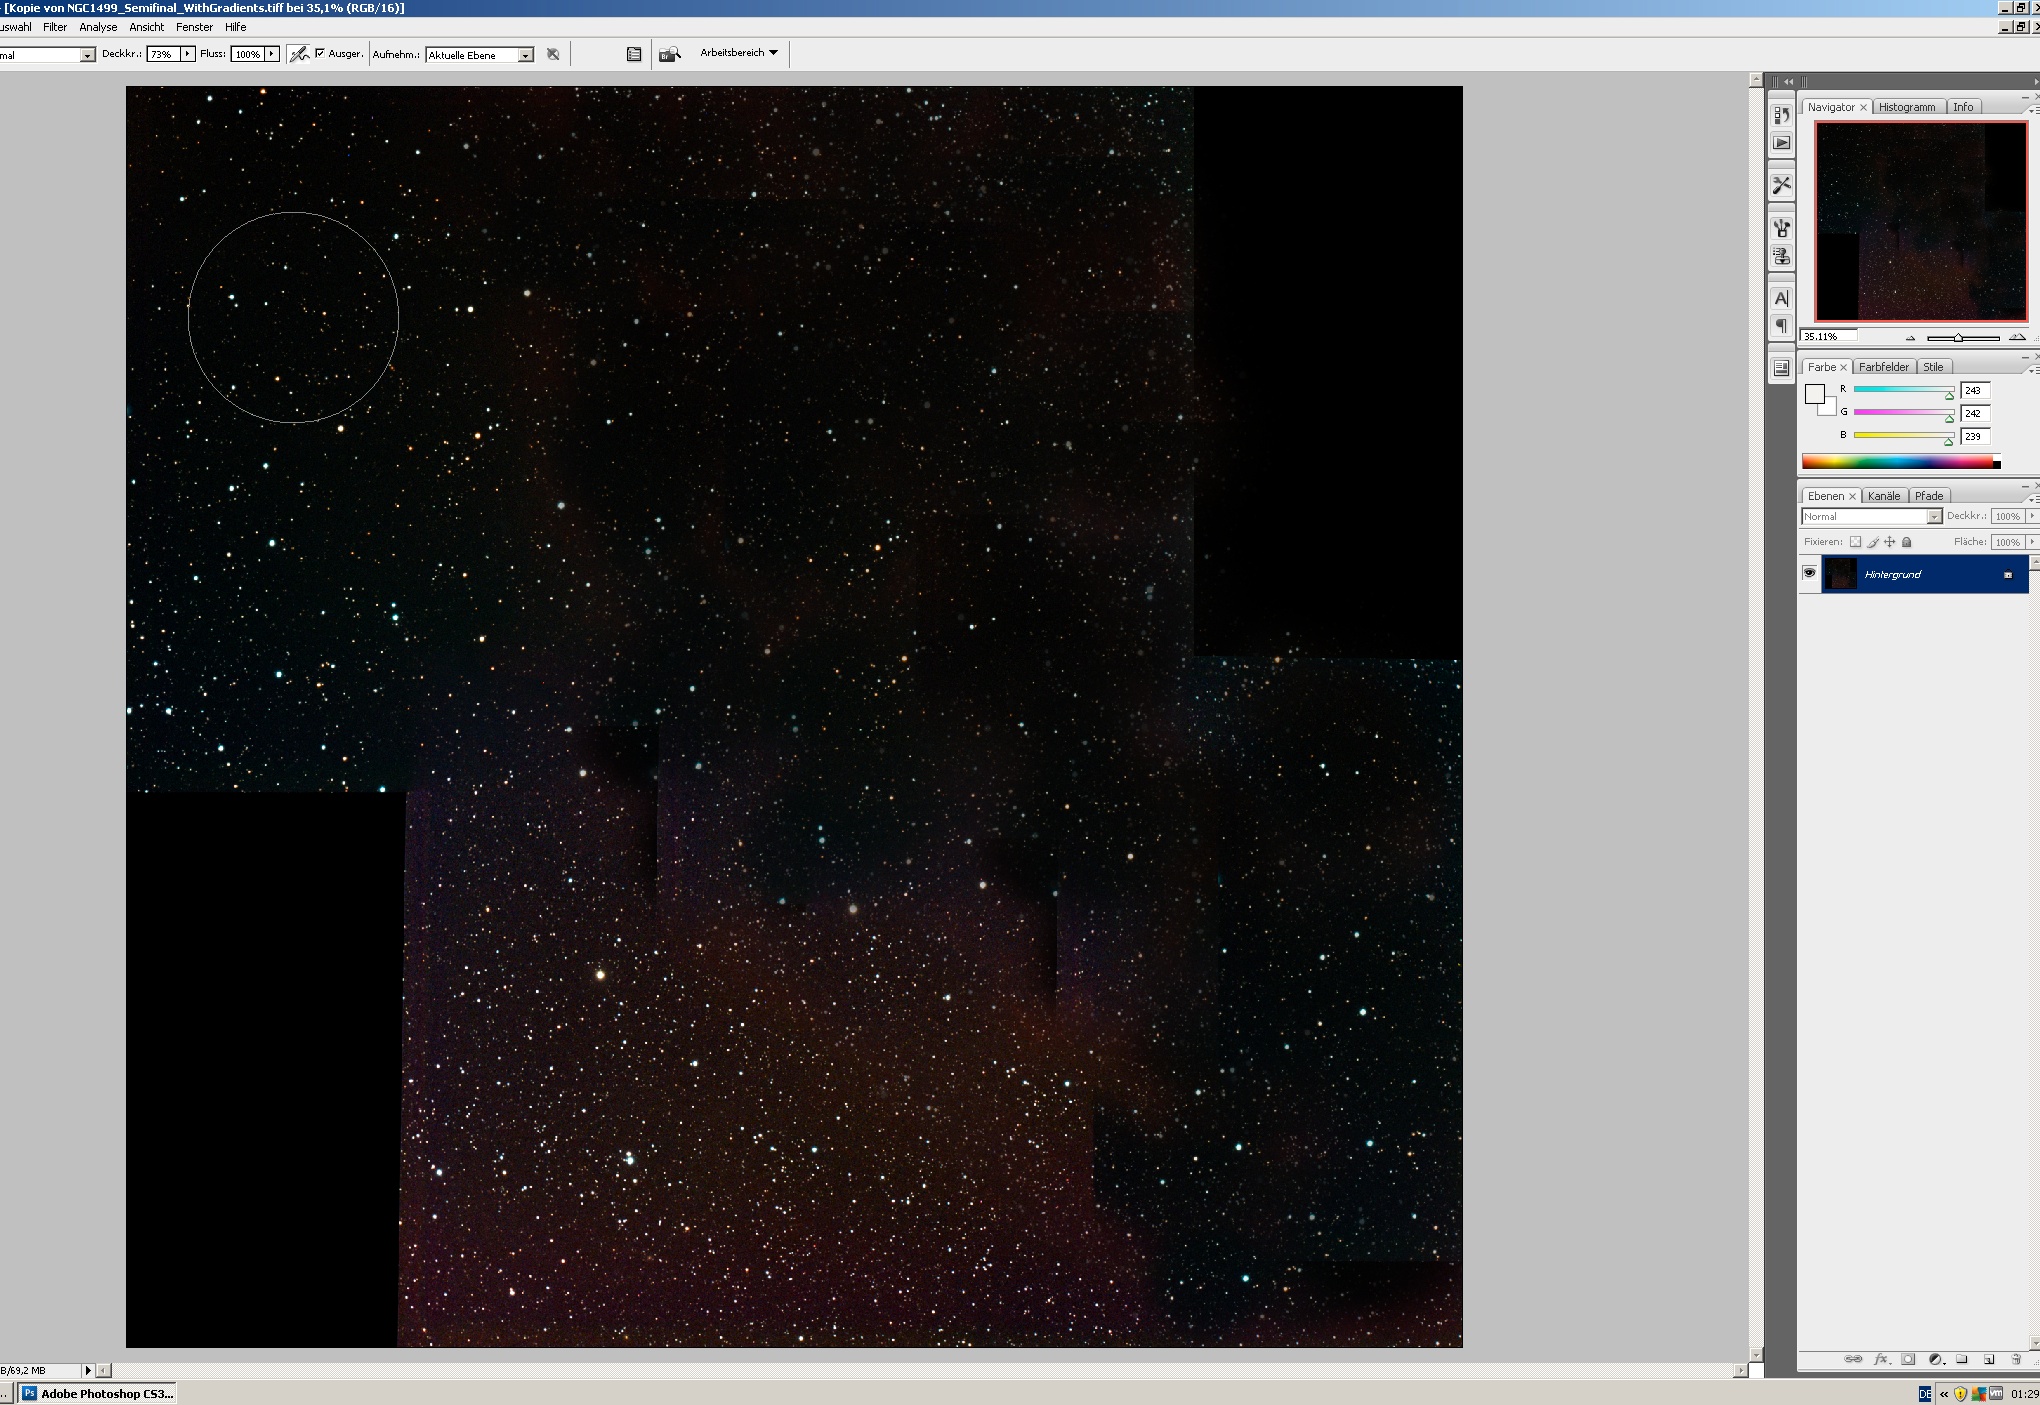This screenshot has height=1405, width=2040.
Task: Open the Aufnehm. Aktuelle Ebene dropdown
Action: tap(480, 55)
